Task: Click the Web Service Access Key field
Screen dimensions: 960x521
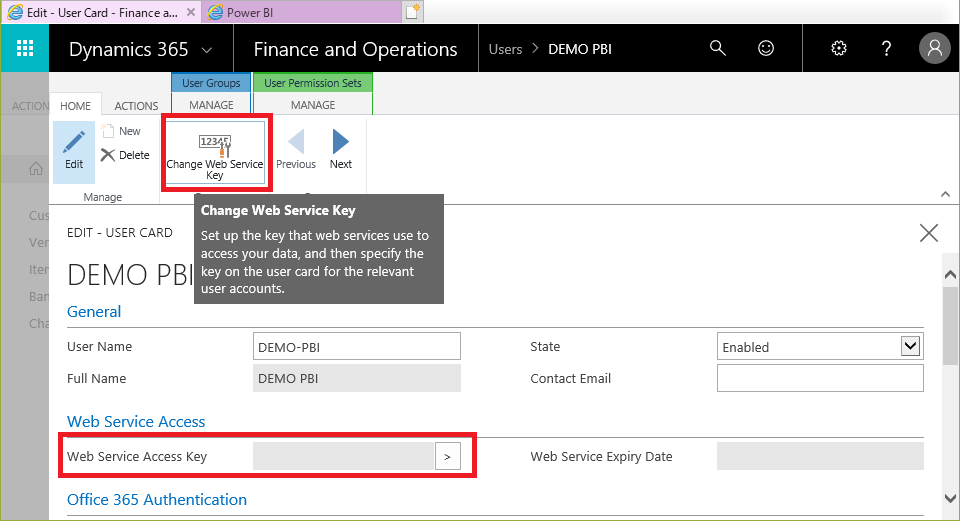Action: pos(343,457)
